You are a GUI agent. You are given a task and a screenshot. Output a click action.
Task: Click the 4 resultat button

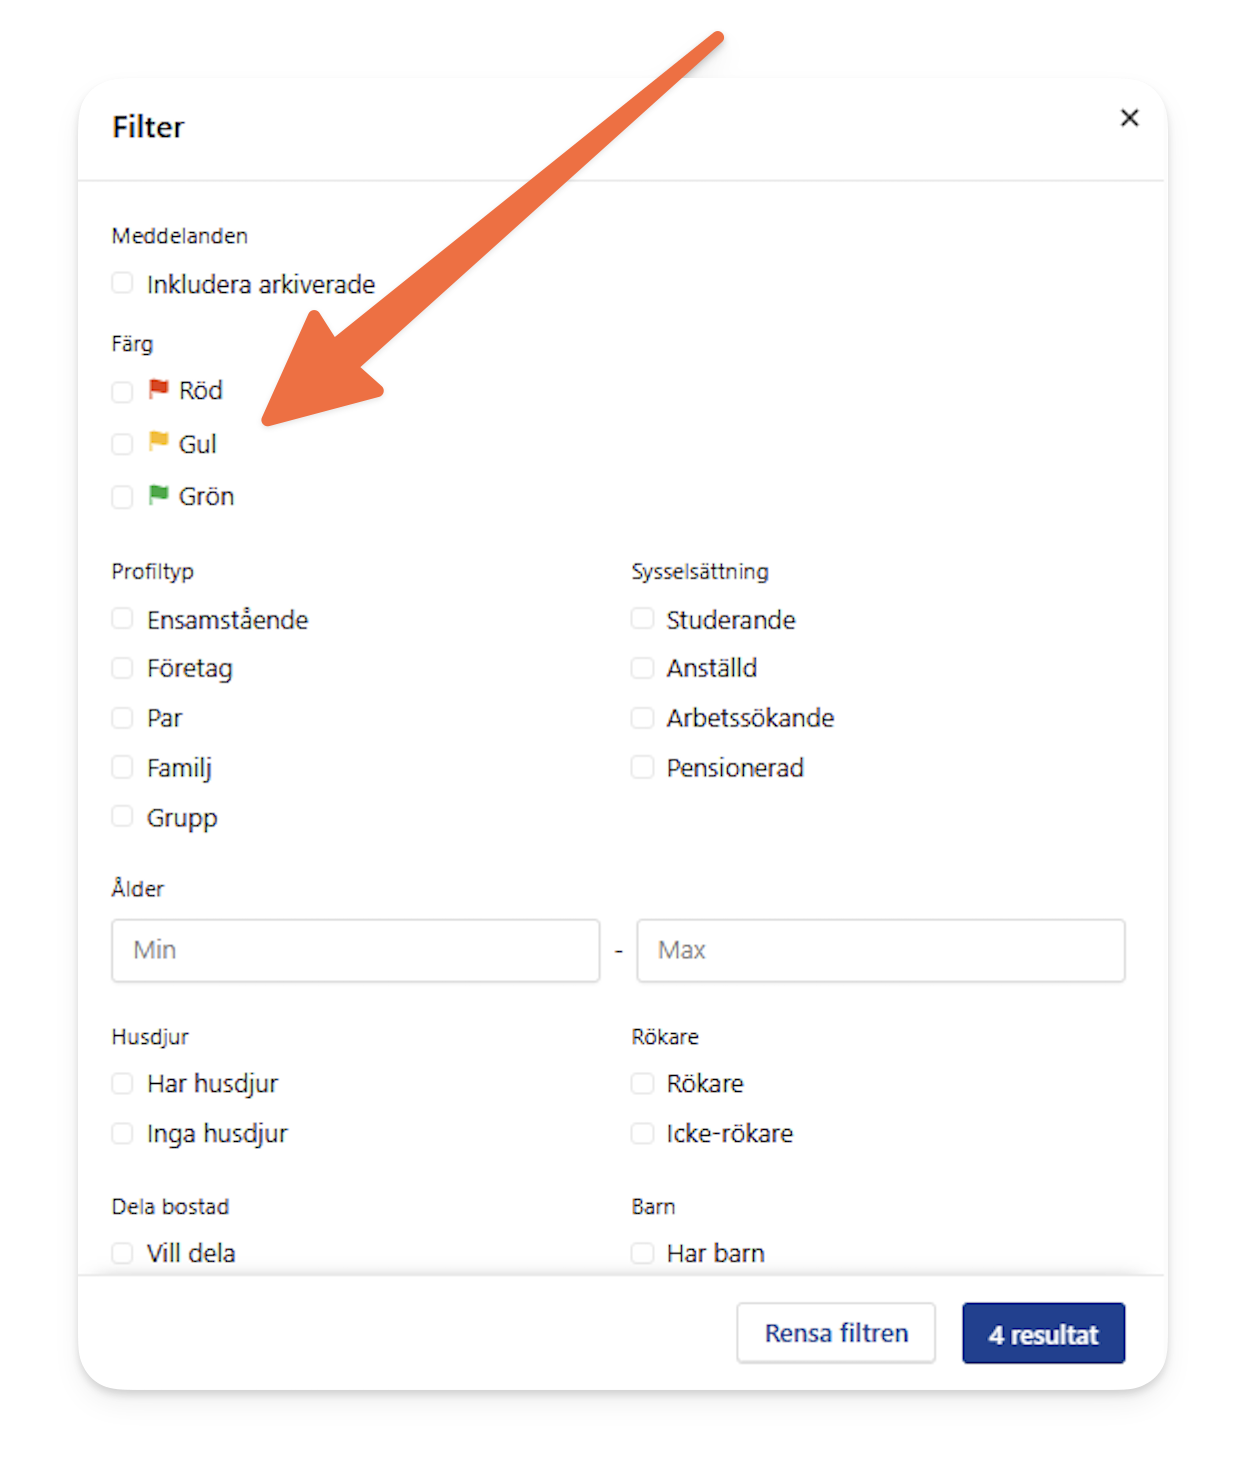coord(1043,1333)
